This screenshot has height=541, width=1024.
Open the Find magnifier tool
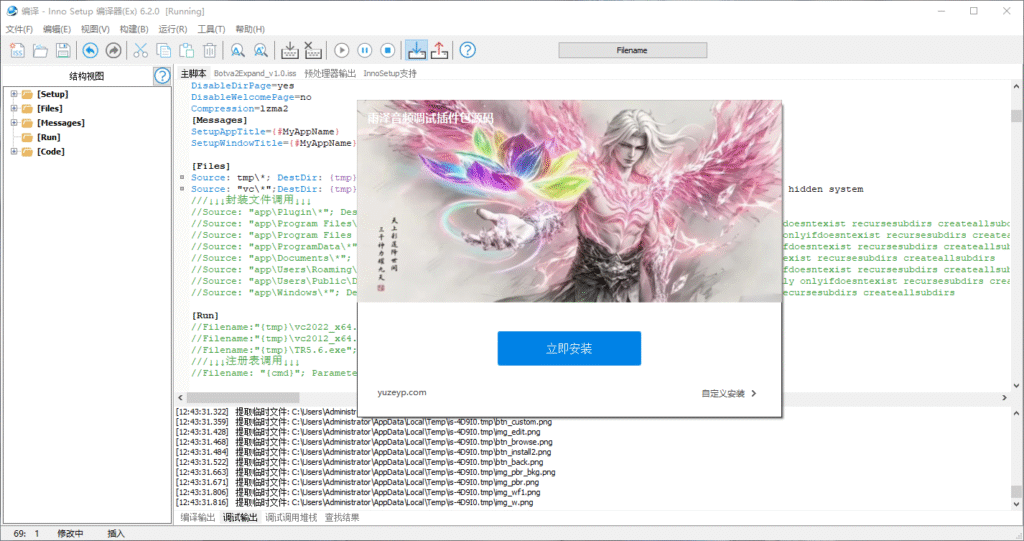point(237,50)
